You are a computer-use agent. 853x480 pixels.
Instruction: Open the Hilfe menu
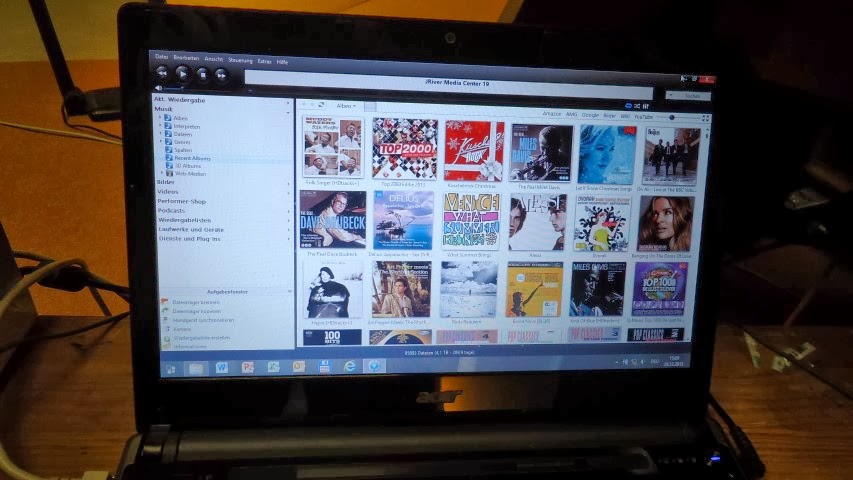282,62
